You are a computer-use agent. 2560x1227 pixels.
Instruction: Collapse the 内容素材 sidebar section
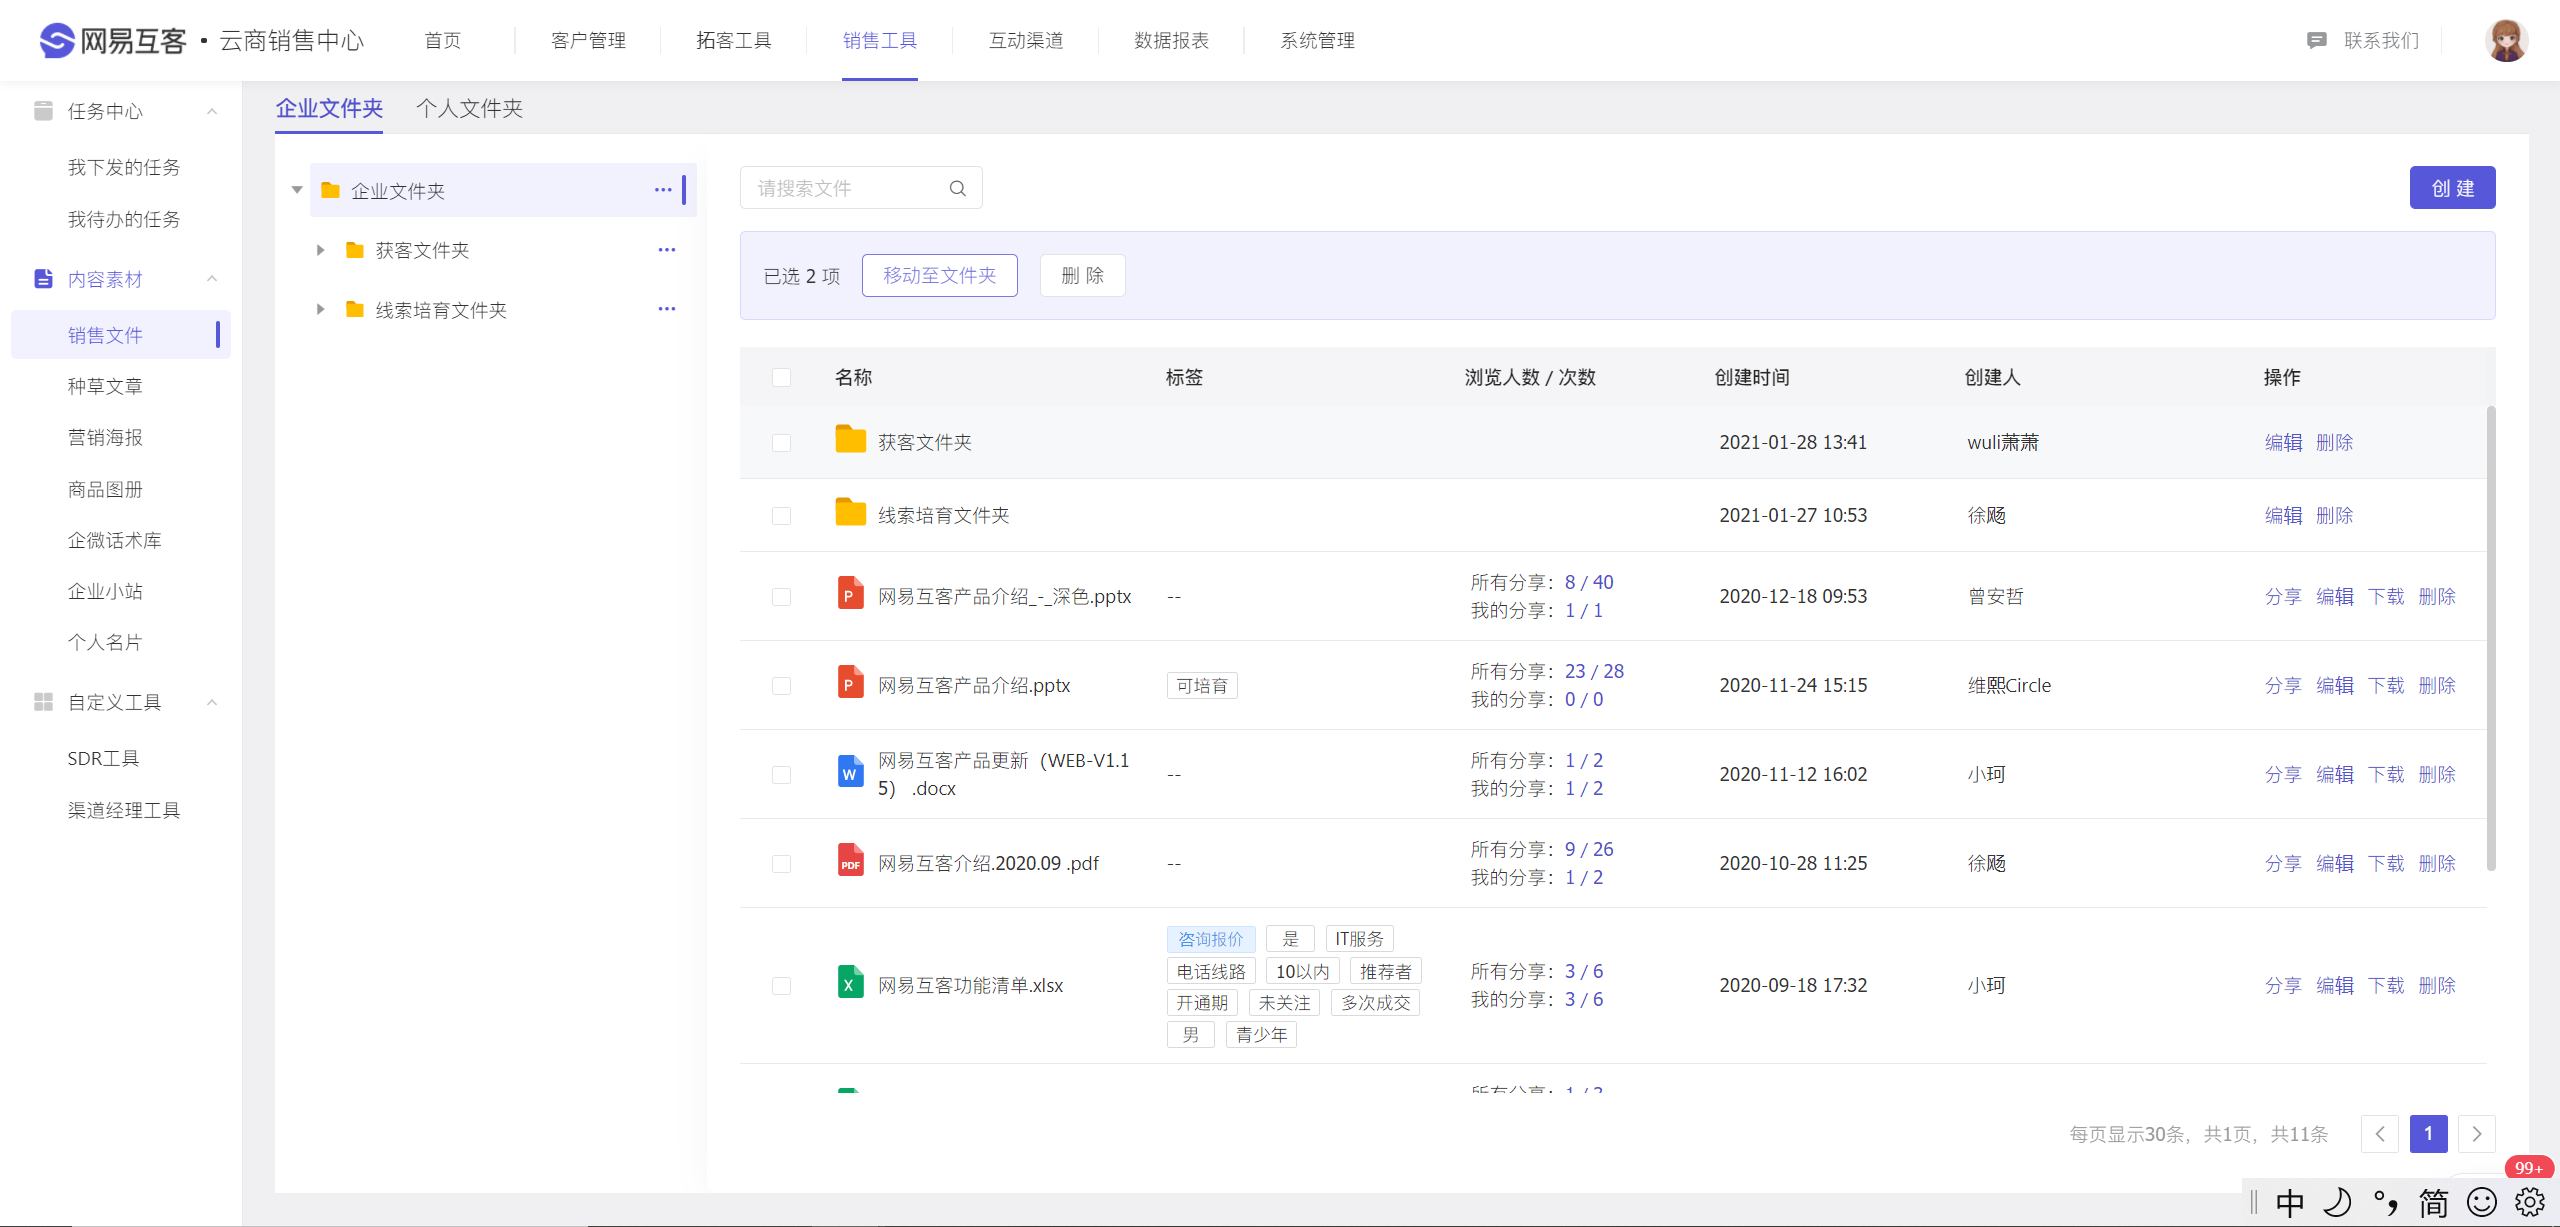pos(212,279)
